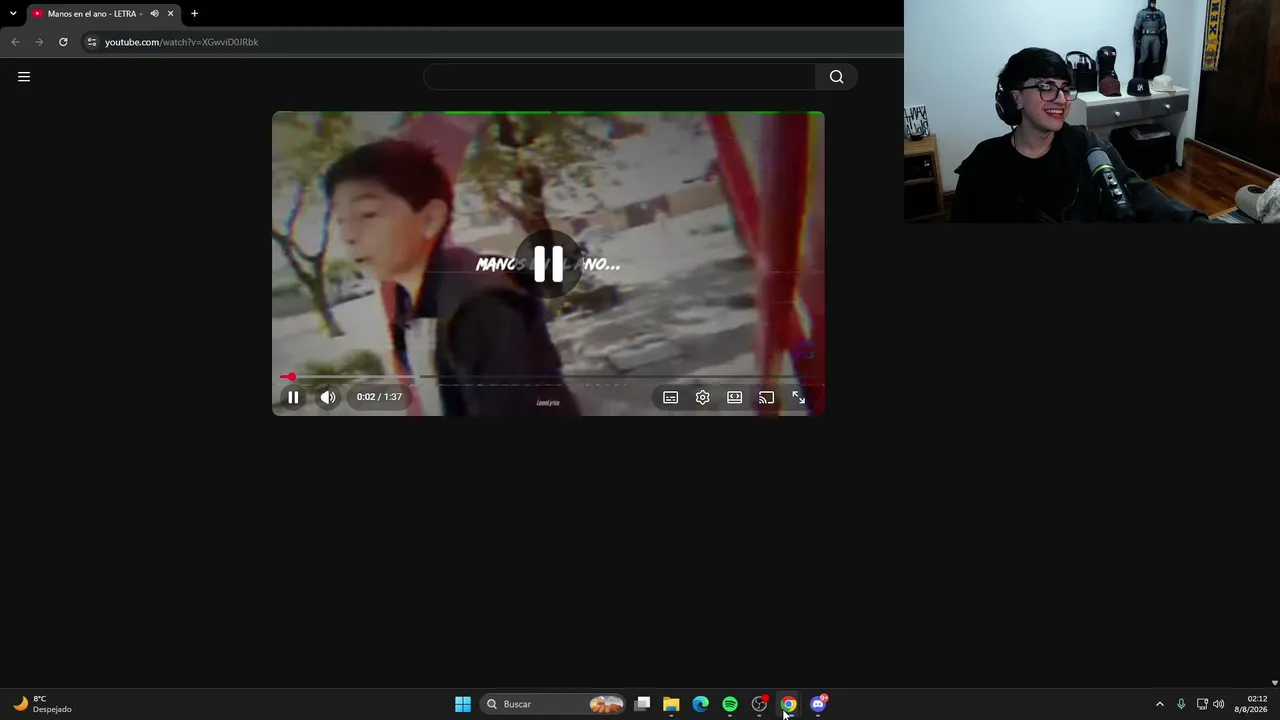This screenshot has width=1280, height=720.
Task: Open Discord from the taskbar
Action: [818, 704]
